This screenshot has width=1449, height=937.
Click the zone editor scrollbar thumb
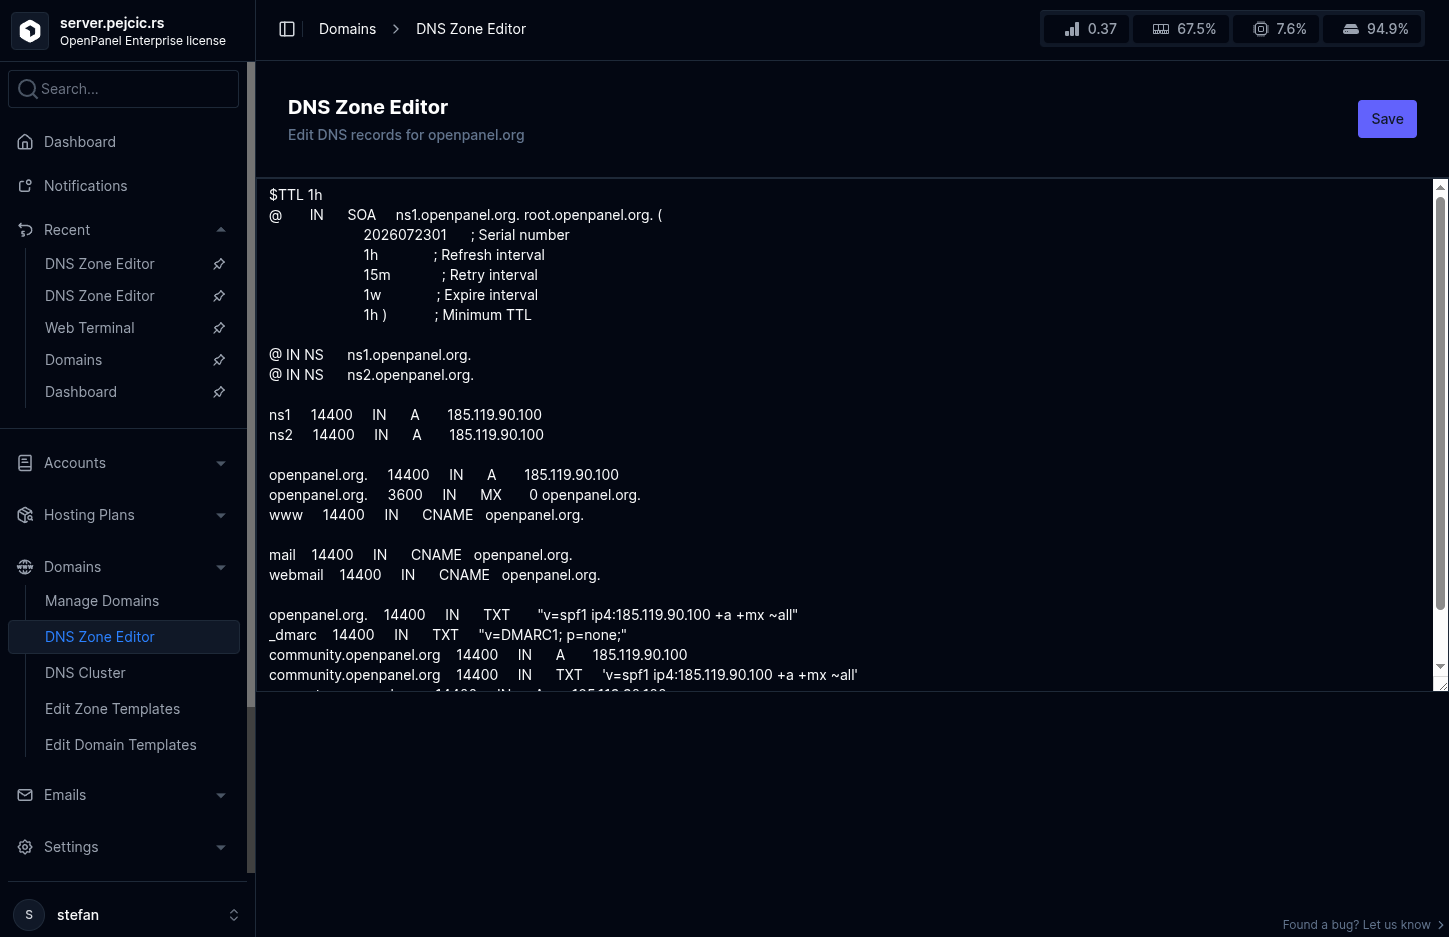point(1441,402)
